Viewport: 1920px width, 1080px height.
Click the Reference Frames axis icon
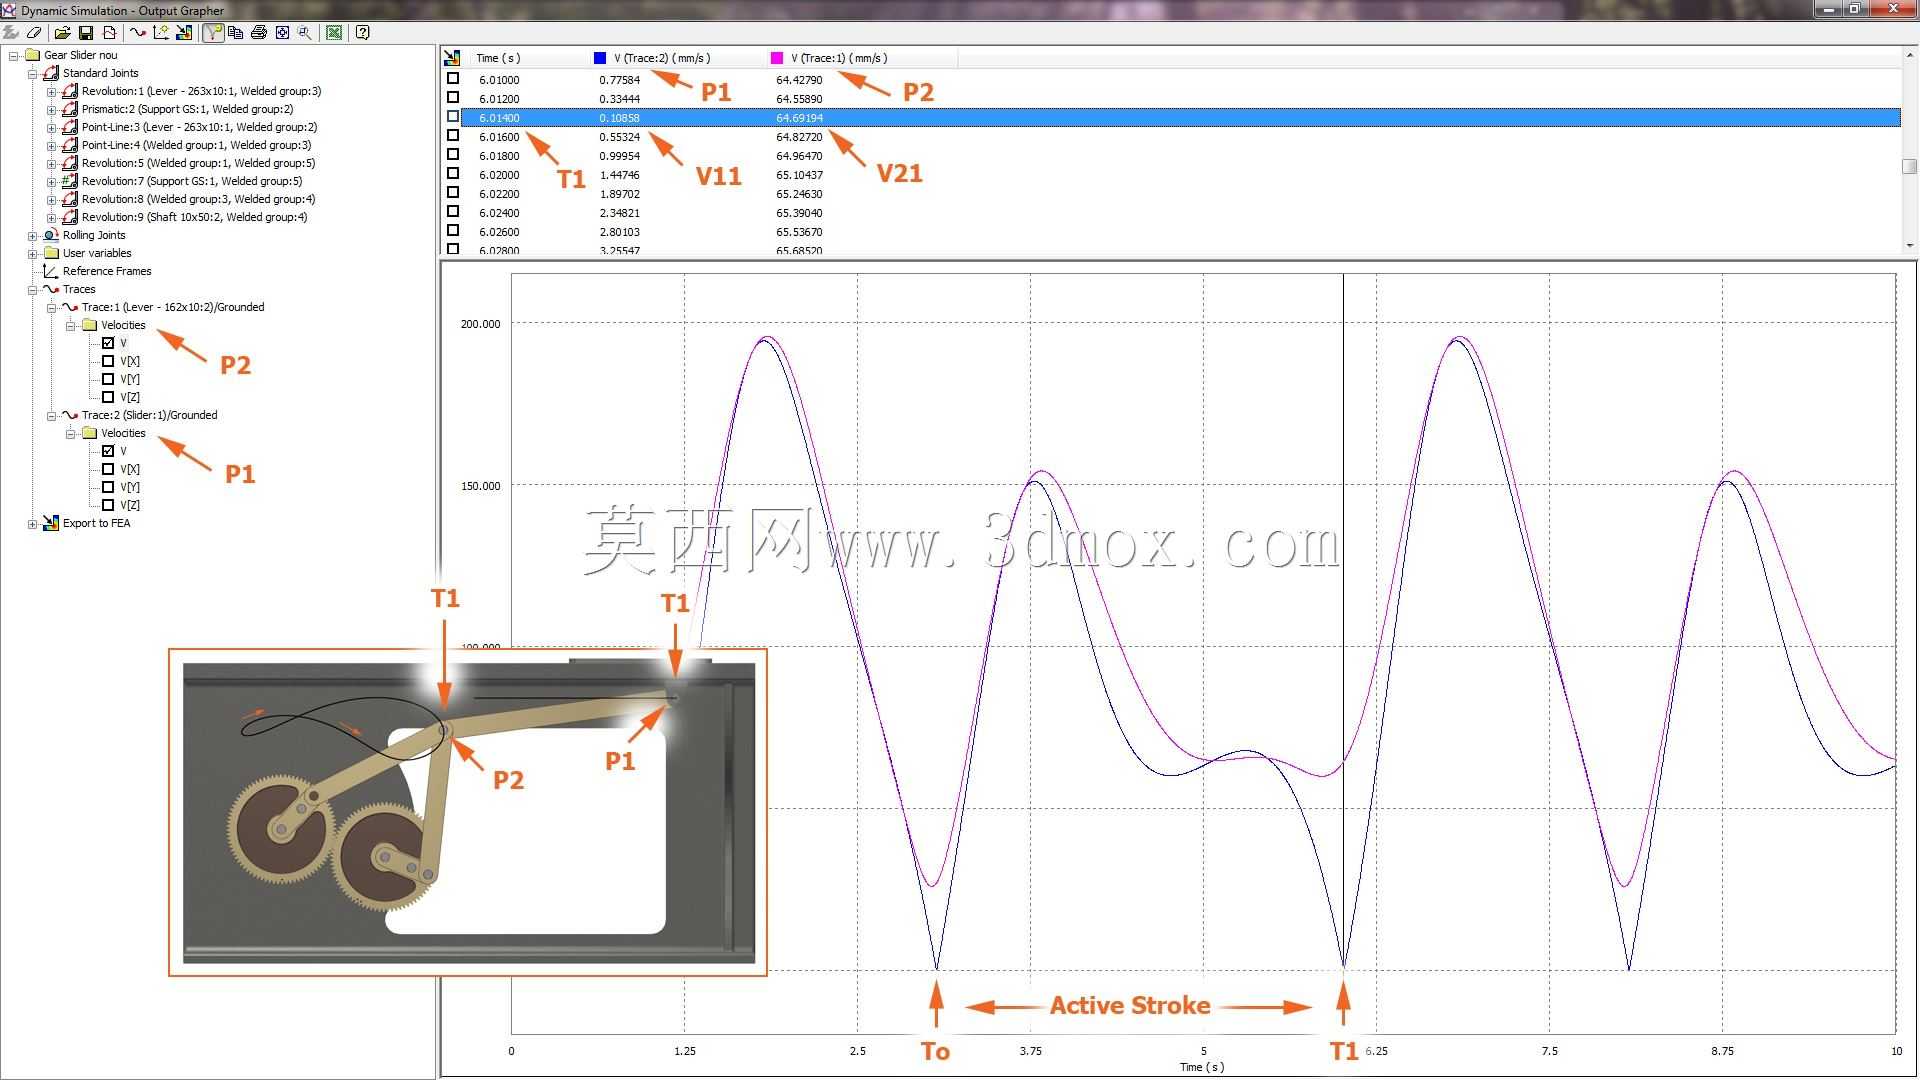pyautogui.click(x=51, y=271)
